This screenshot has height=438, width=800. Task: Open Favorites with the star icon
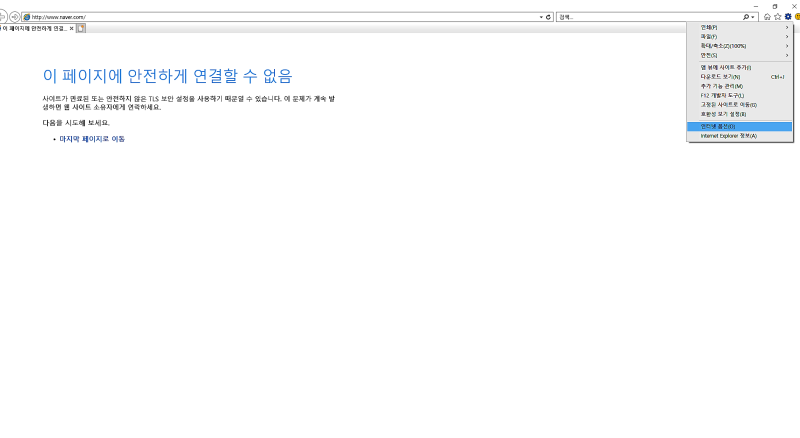[778, 17]
